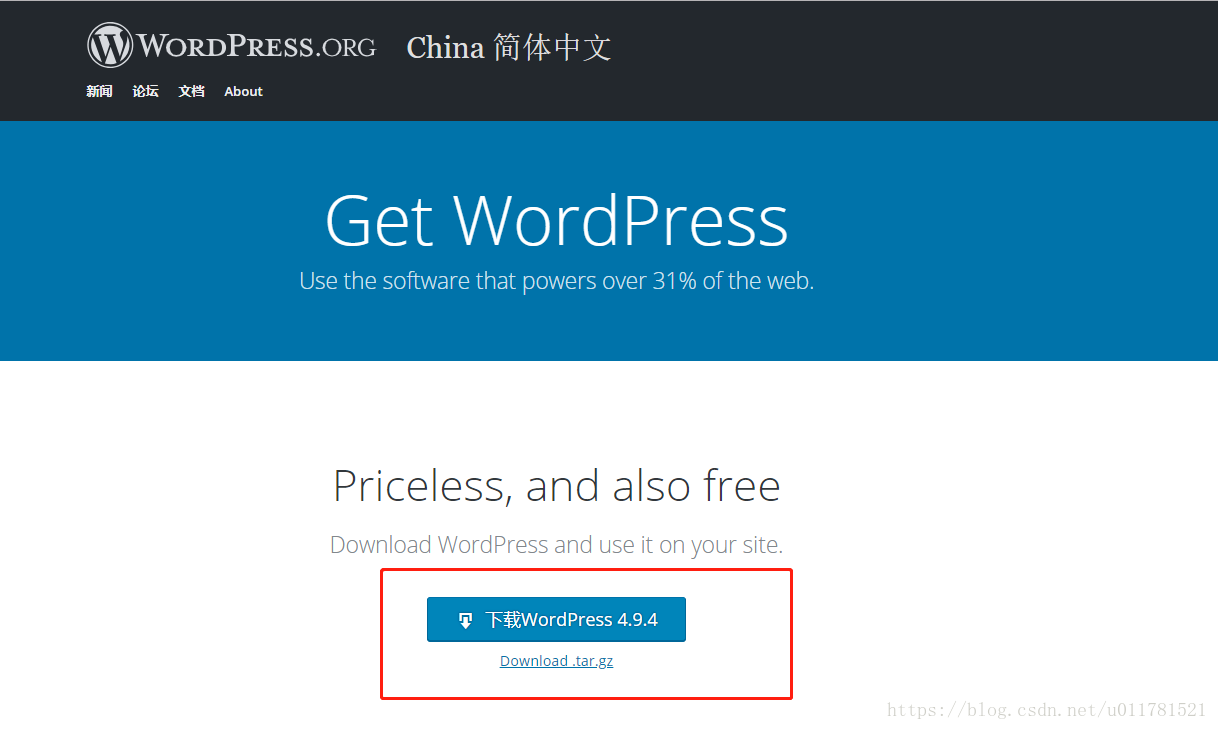Click the WordPress.org wordmark text
The height and width of the screenshot is (730, 1218).
pos(256,46)
